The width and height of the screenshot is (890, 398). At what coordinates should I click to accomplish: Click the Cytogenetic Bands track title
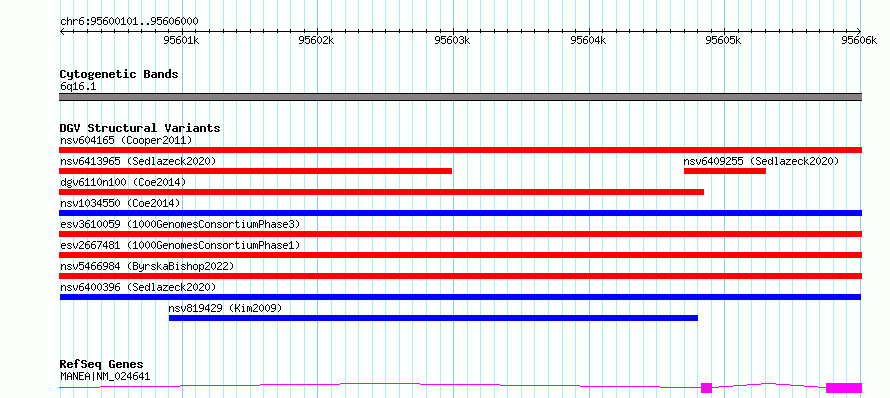119,74
